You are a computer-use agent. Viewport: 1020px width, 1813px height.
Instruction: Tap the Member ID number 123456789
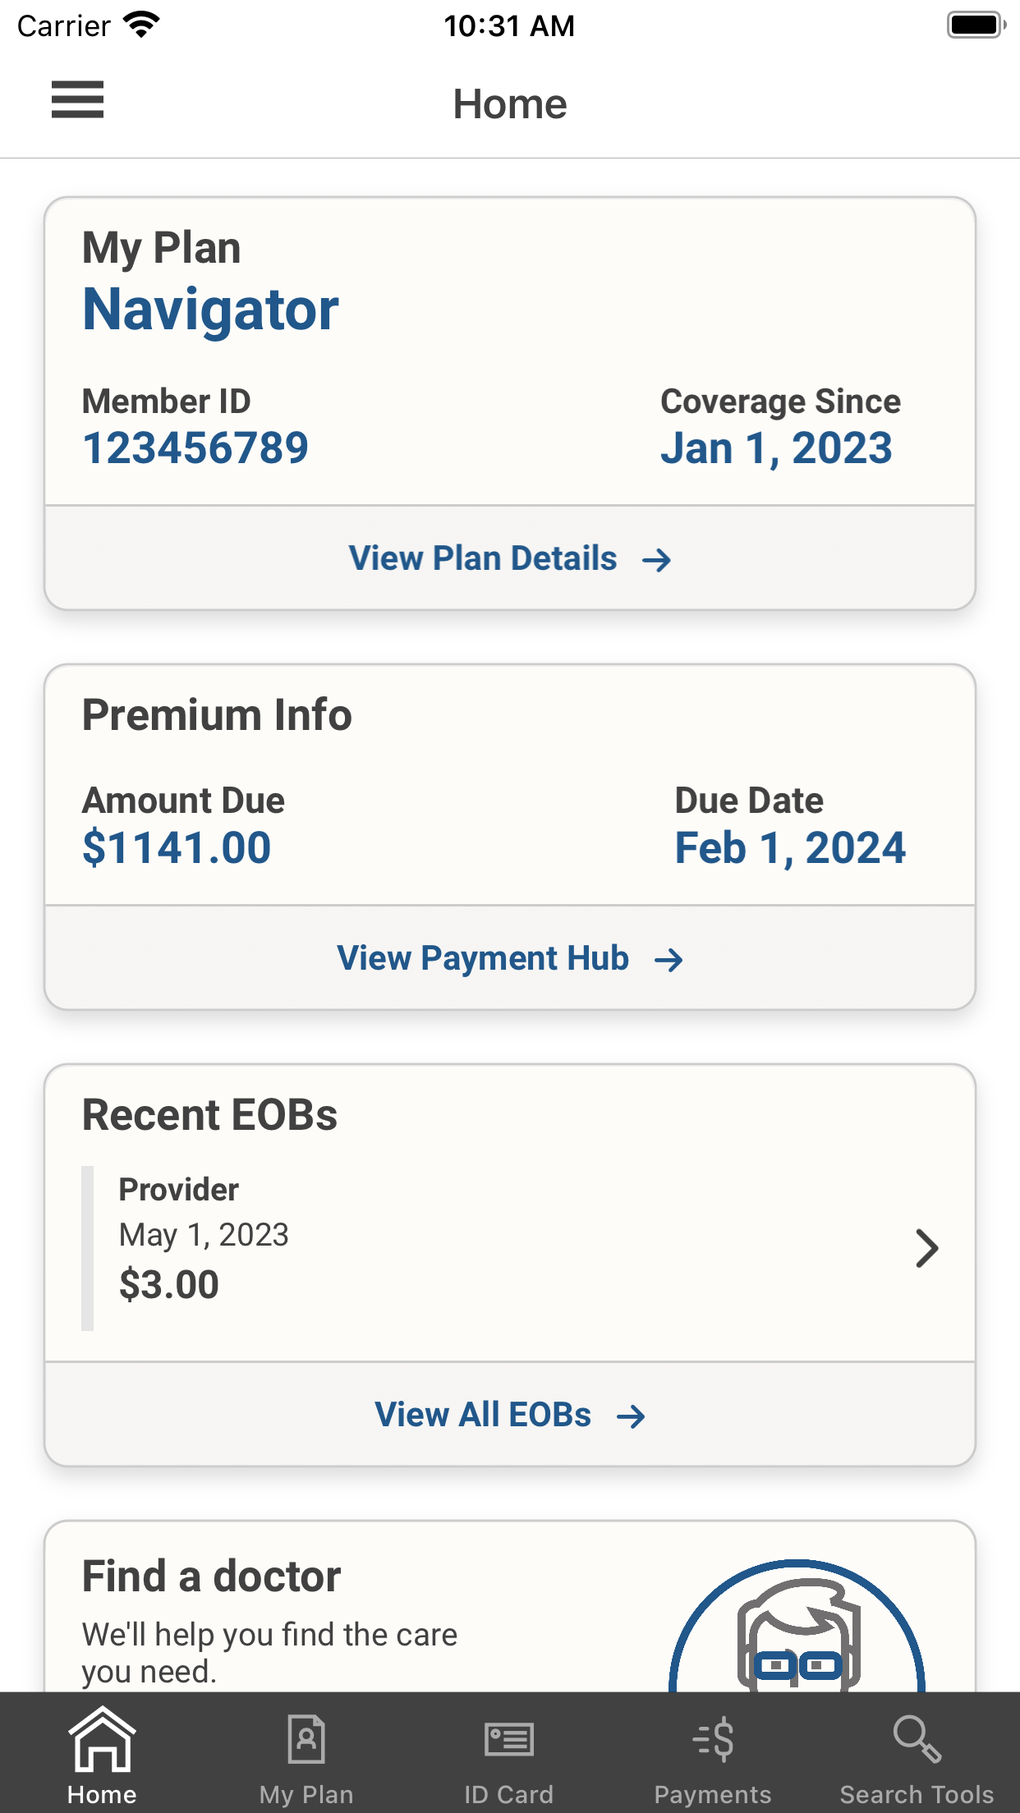click(x=196, y=448)
